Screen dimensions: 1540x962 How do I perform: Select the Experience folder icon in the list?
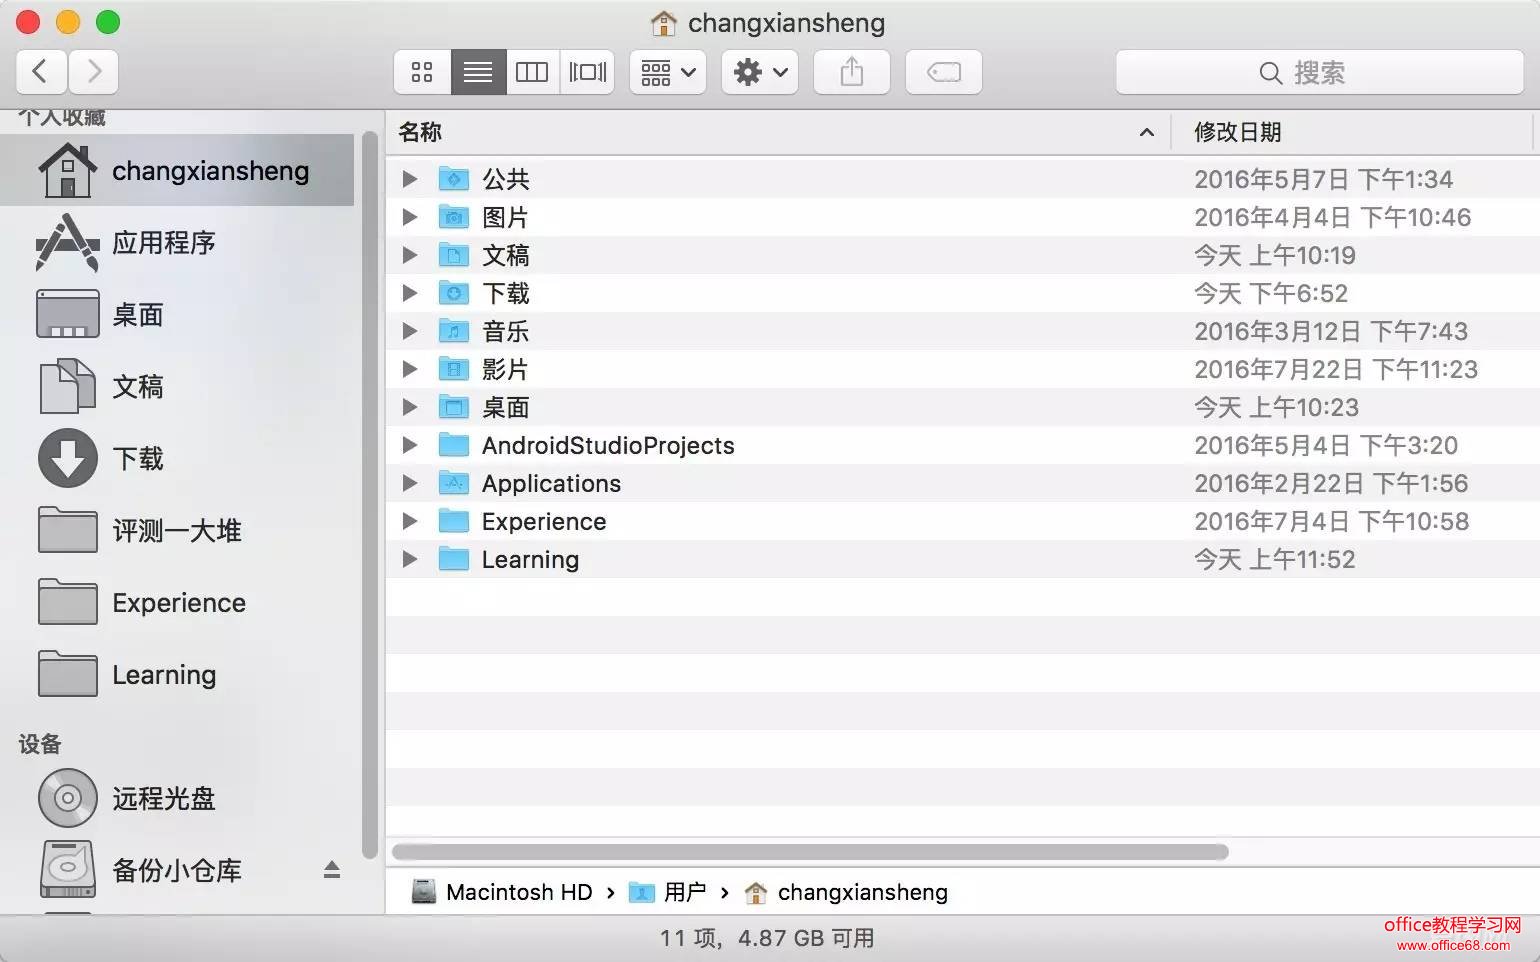pyautogui.click(x=454, y=521)
